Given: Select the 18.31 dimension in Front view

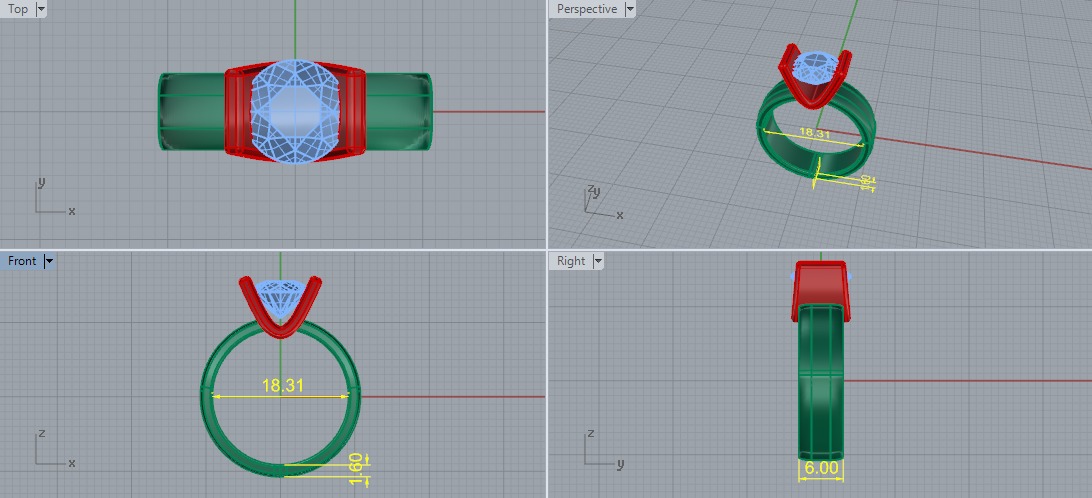Looking at the screenshot, I should (x=282, y=385).
